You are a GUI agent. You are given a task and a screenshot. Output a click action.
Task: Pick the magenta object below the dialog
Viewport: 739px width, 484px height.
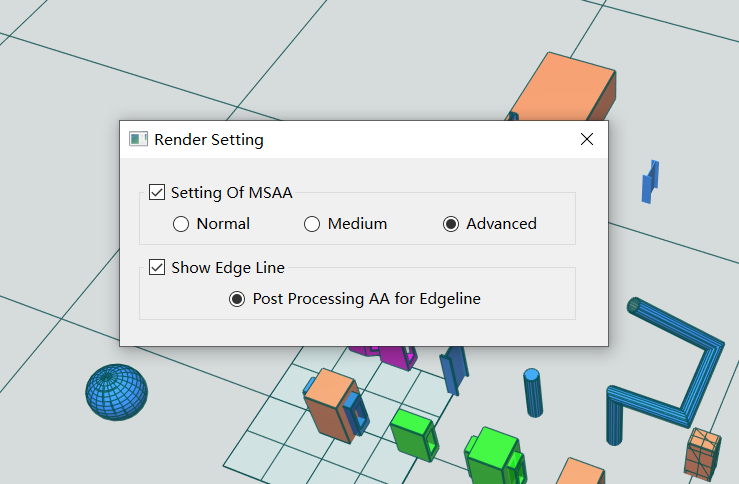click(x=384, y=357)
